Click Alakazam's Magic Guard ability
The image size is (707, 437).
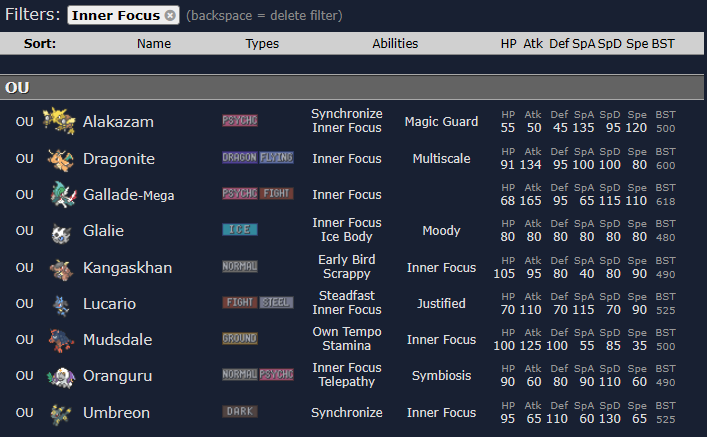point(441,122)
